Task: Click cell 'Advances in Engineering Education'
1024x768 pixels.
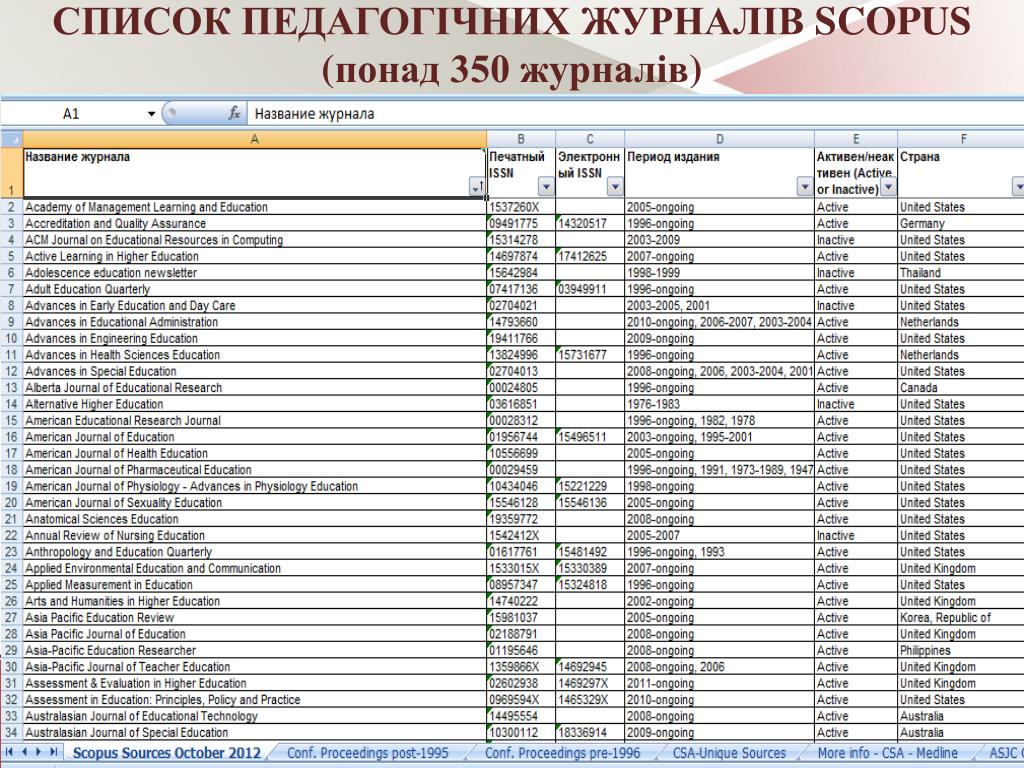Action: tap(255, 338)
